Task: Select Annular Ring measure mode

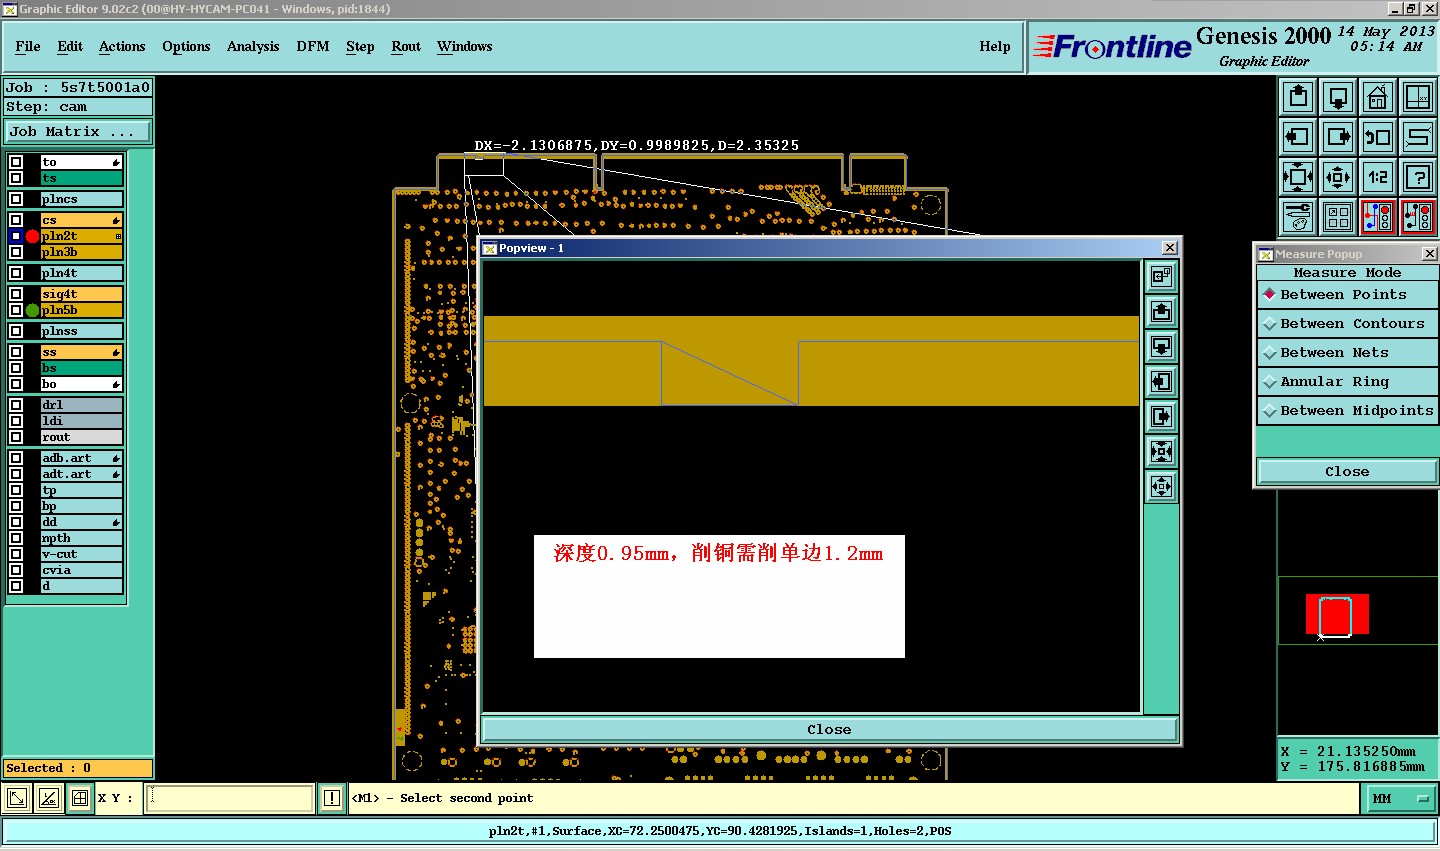Action: [x=1347, y=382]
